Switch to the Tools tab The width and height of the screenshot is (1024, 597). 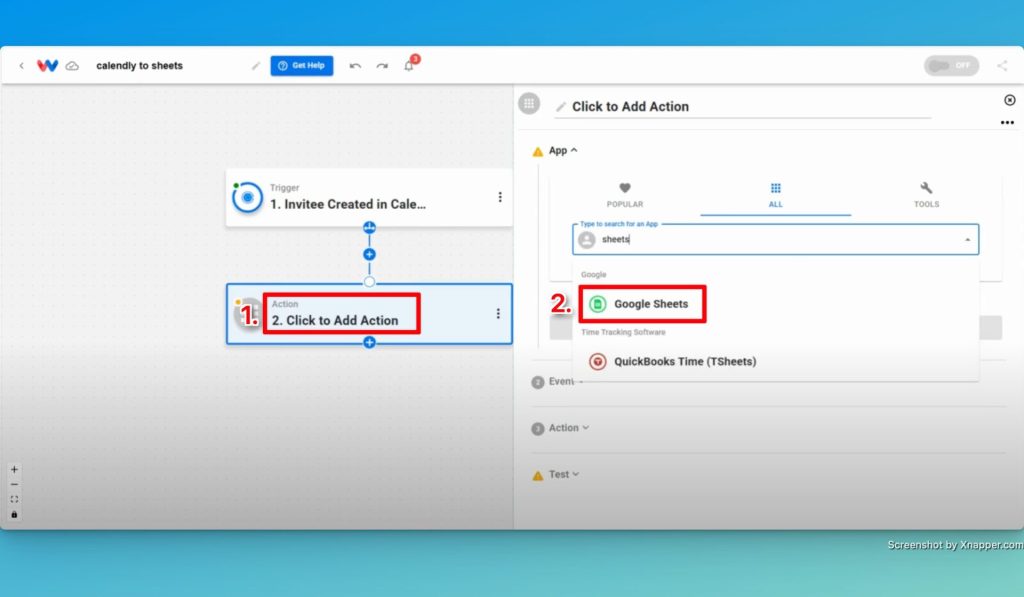pyautogui.click(x=926, y=195)
